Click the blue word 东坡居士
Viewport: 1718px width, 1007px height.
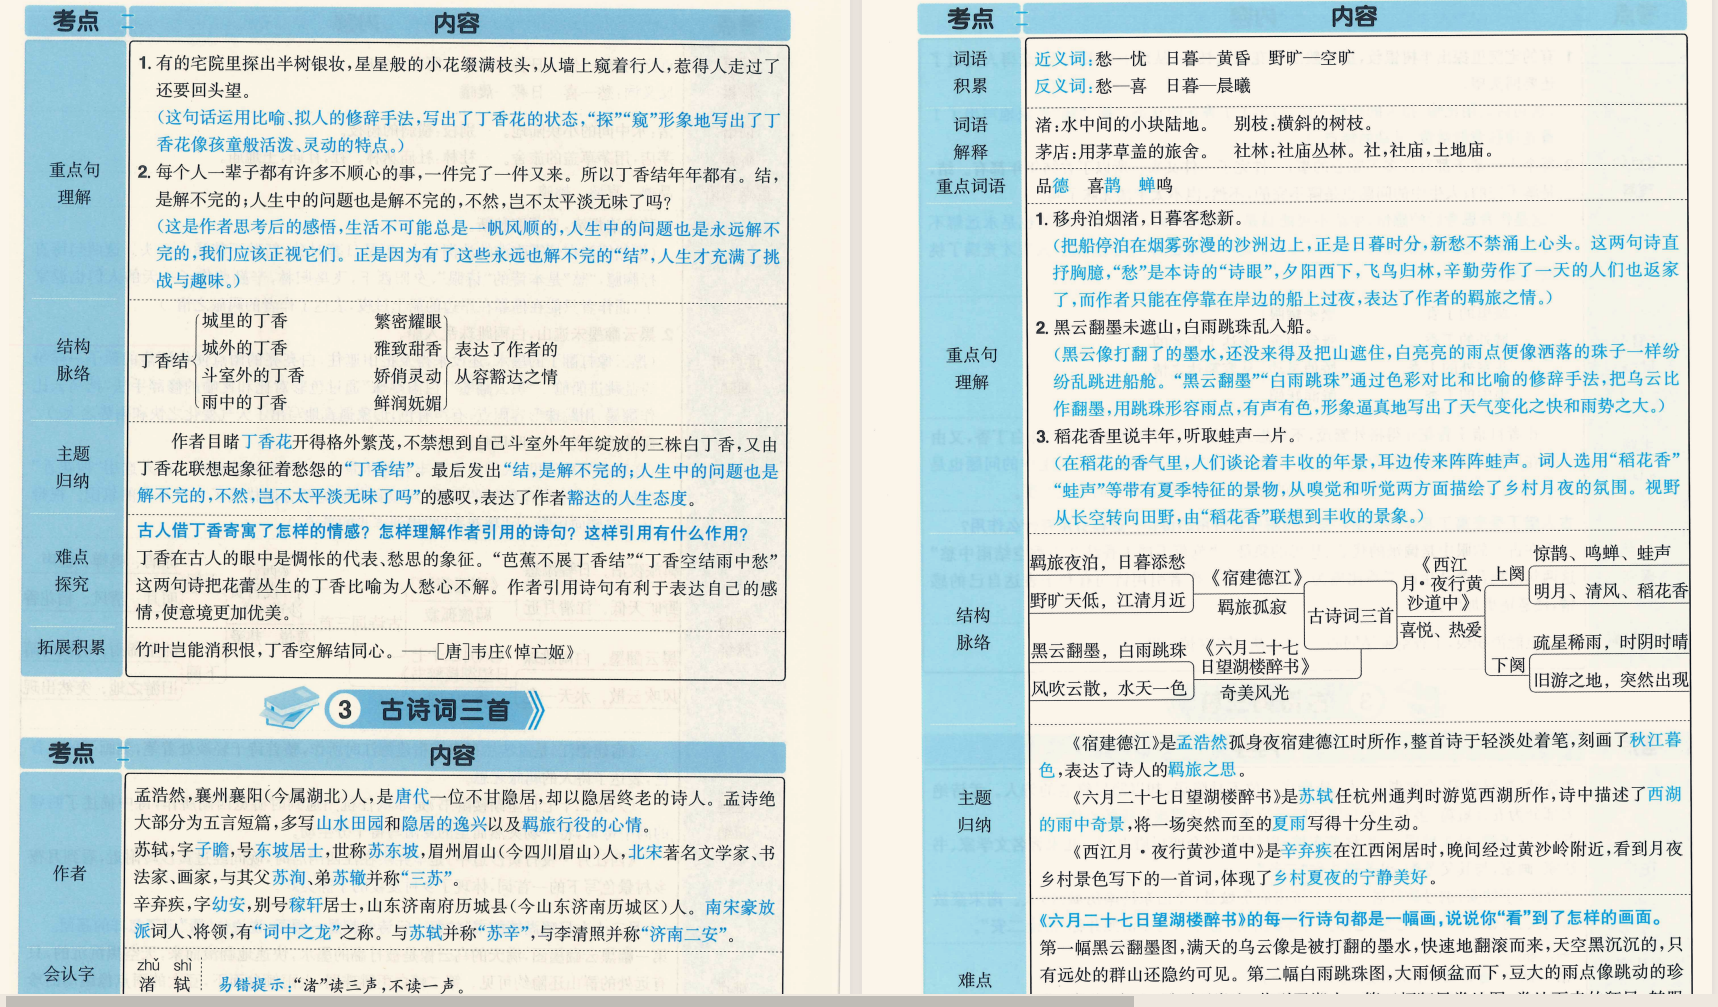click(x=290, y=851)
